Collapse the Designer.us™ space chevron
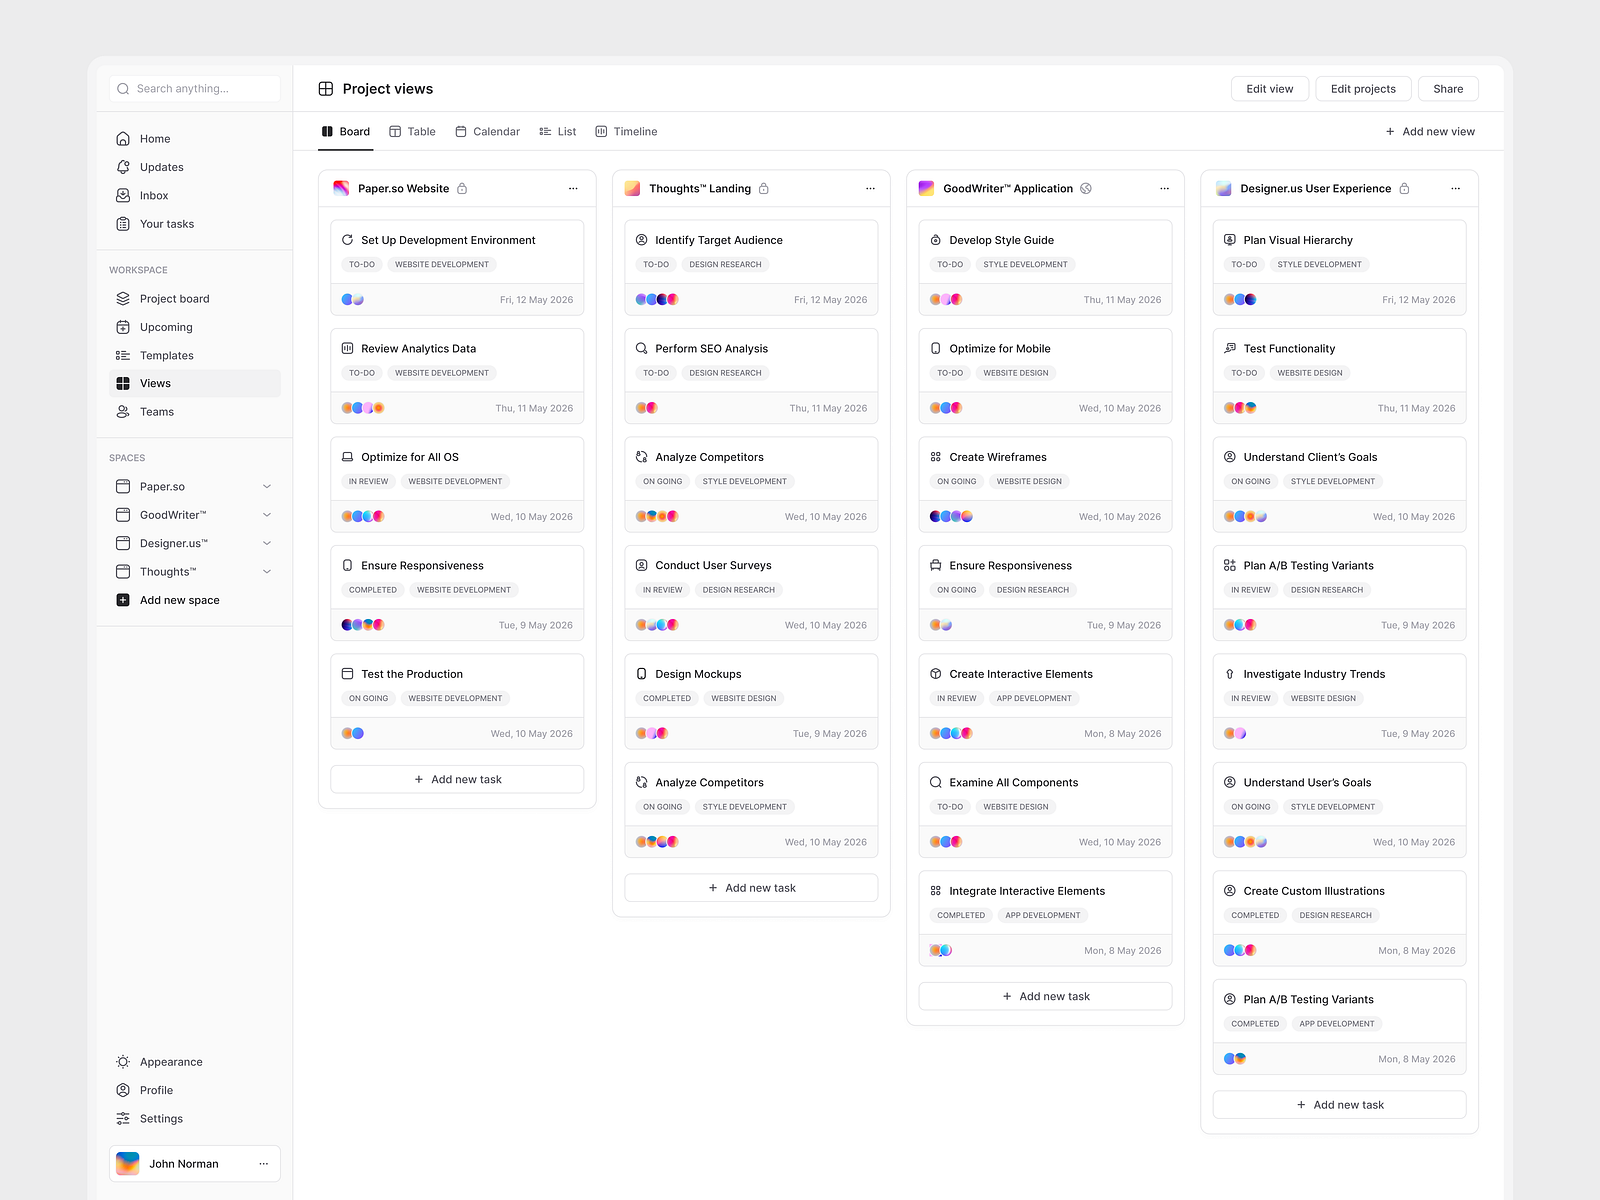Viewport: 1600px width, 1200px height. click(x=266, y=543)
